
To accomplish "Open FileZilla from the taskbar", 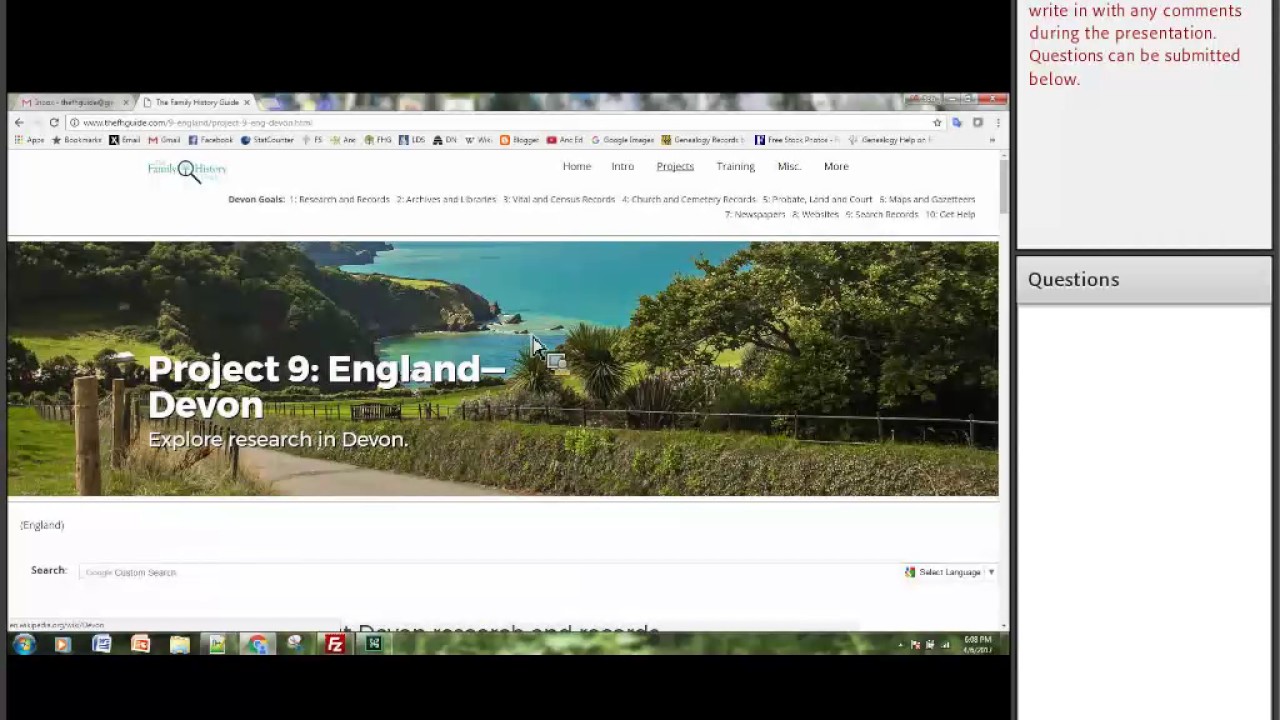I will [x=335, y=644].
